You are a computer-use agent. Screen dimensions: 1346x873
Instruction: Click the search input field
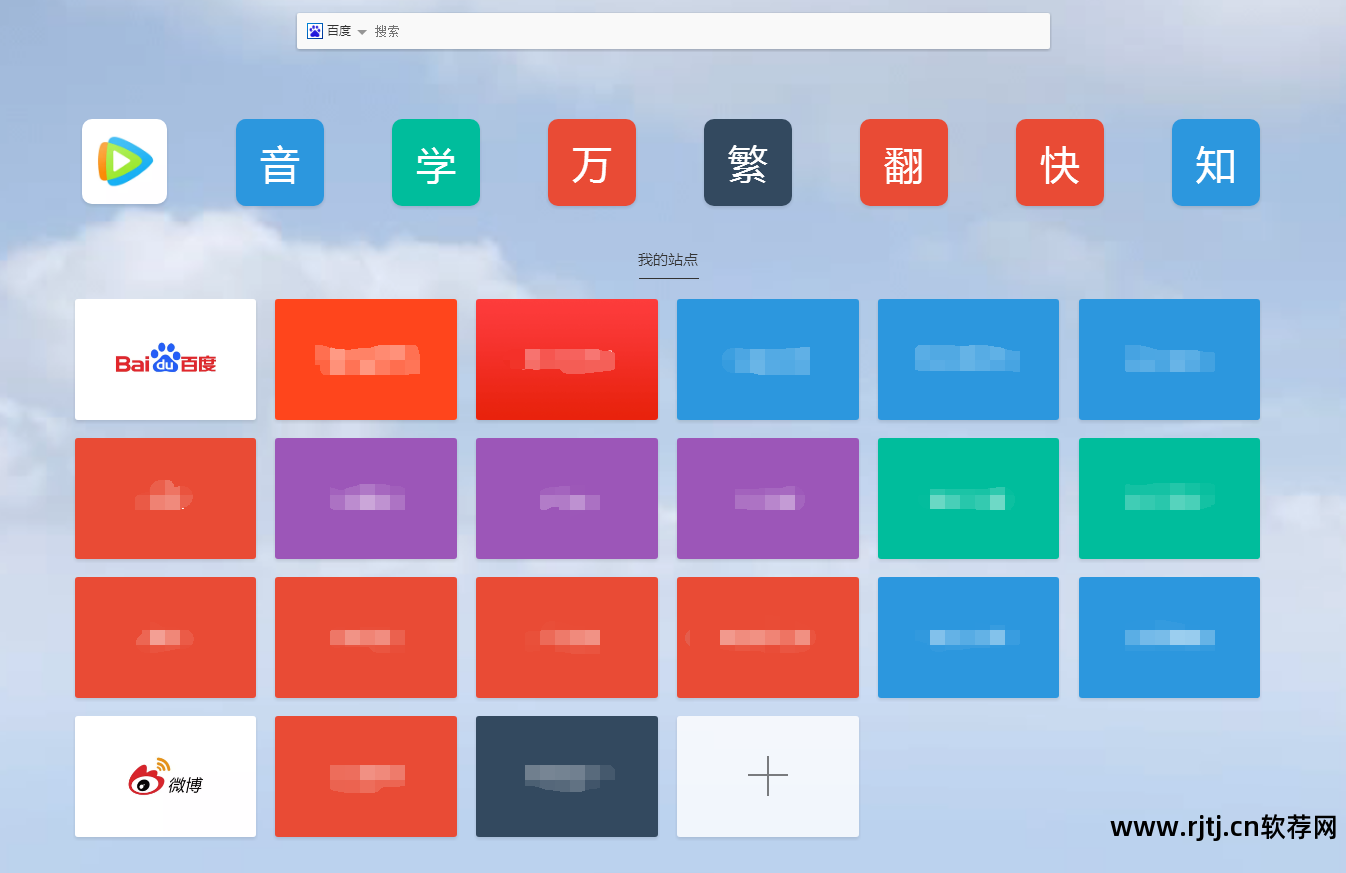[600, 30]
